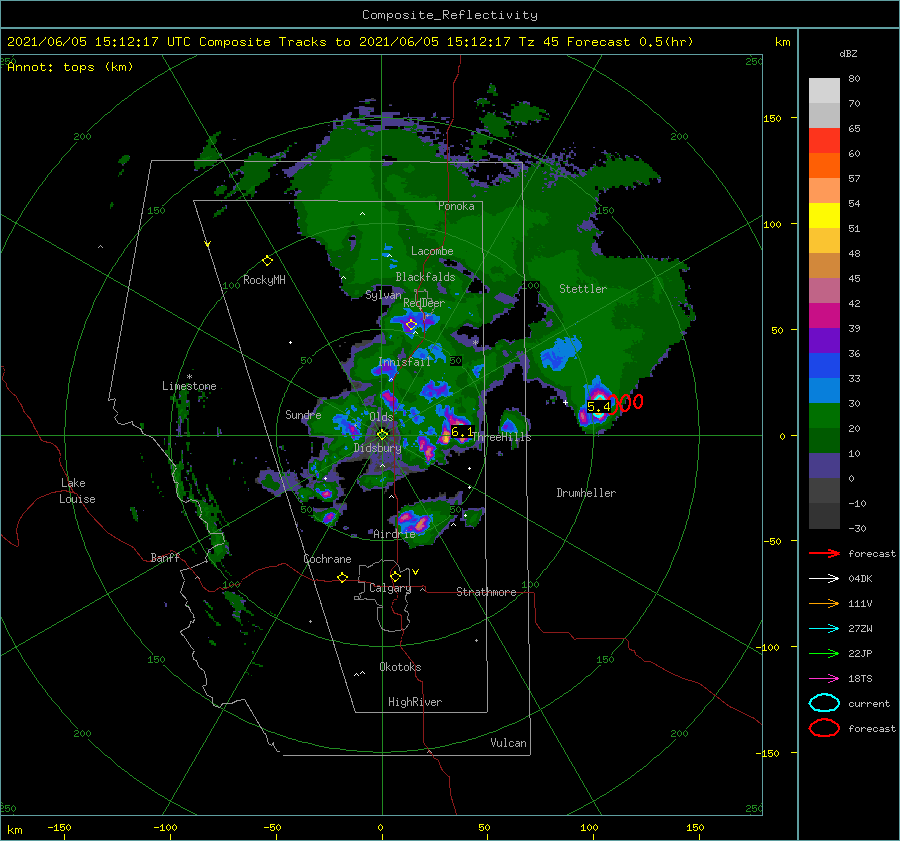This screenshot has width=900, height=841.
Task: Select the white 04DK arrow legend icon
Action: (x=824, y=578)
